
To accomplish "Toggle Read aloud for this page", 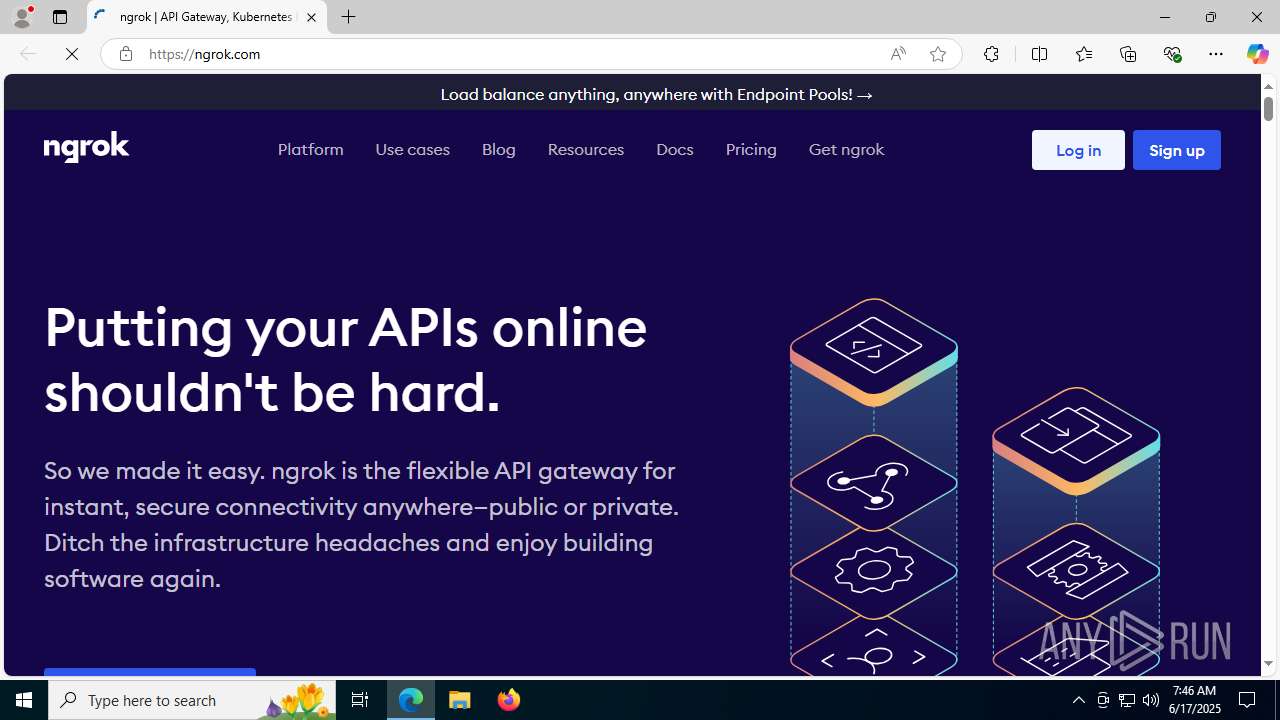I will click(898, 54).
